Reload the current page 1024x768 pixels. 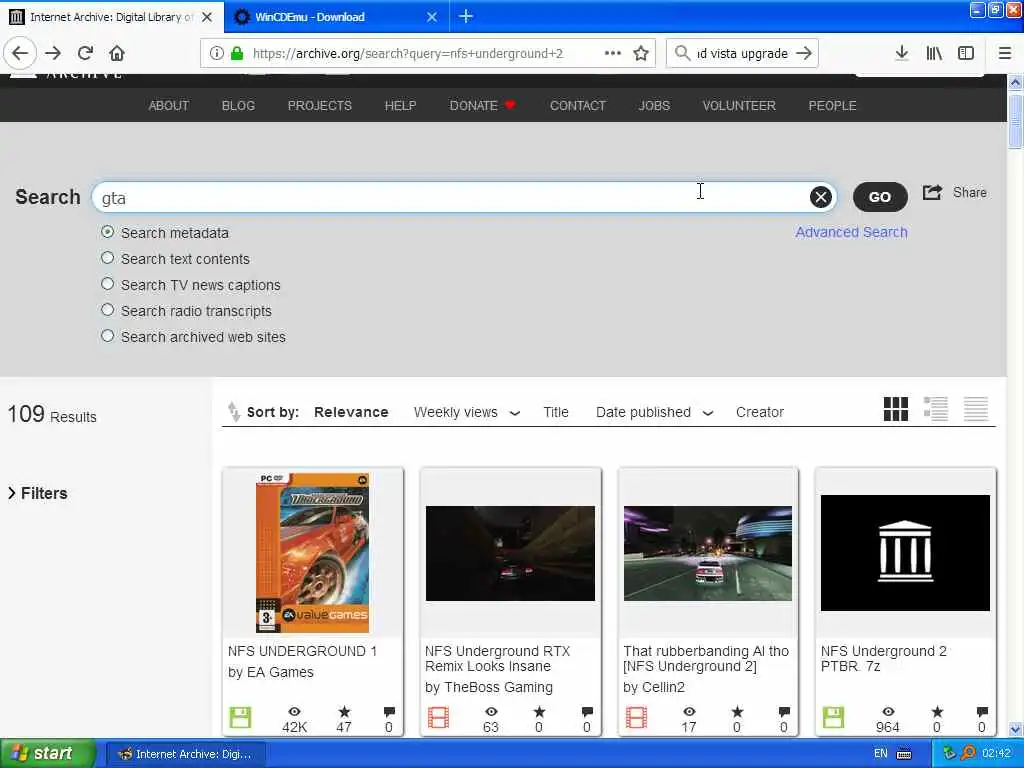(85, 53)
